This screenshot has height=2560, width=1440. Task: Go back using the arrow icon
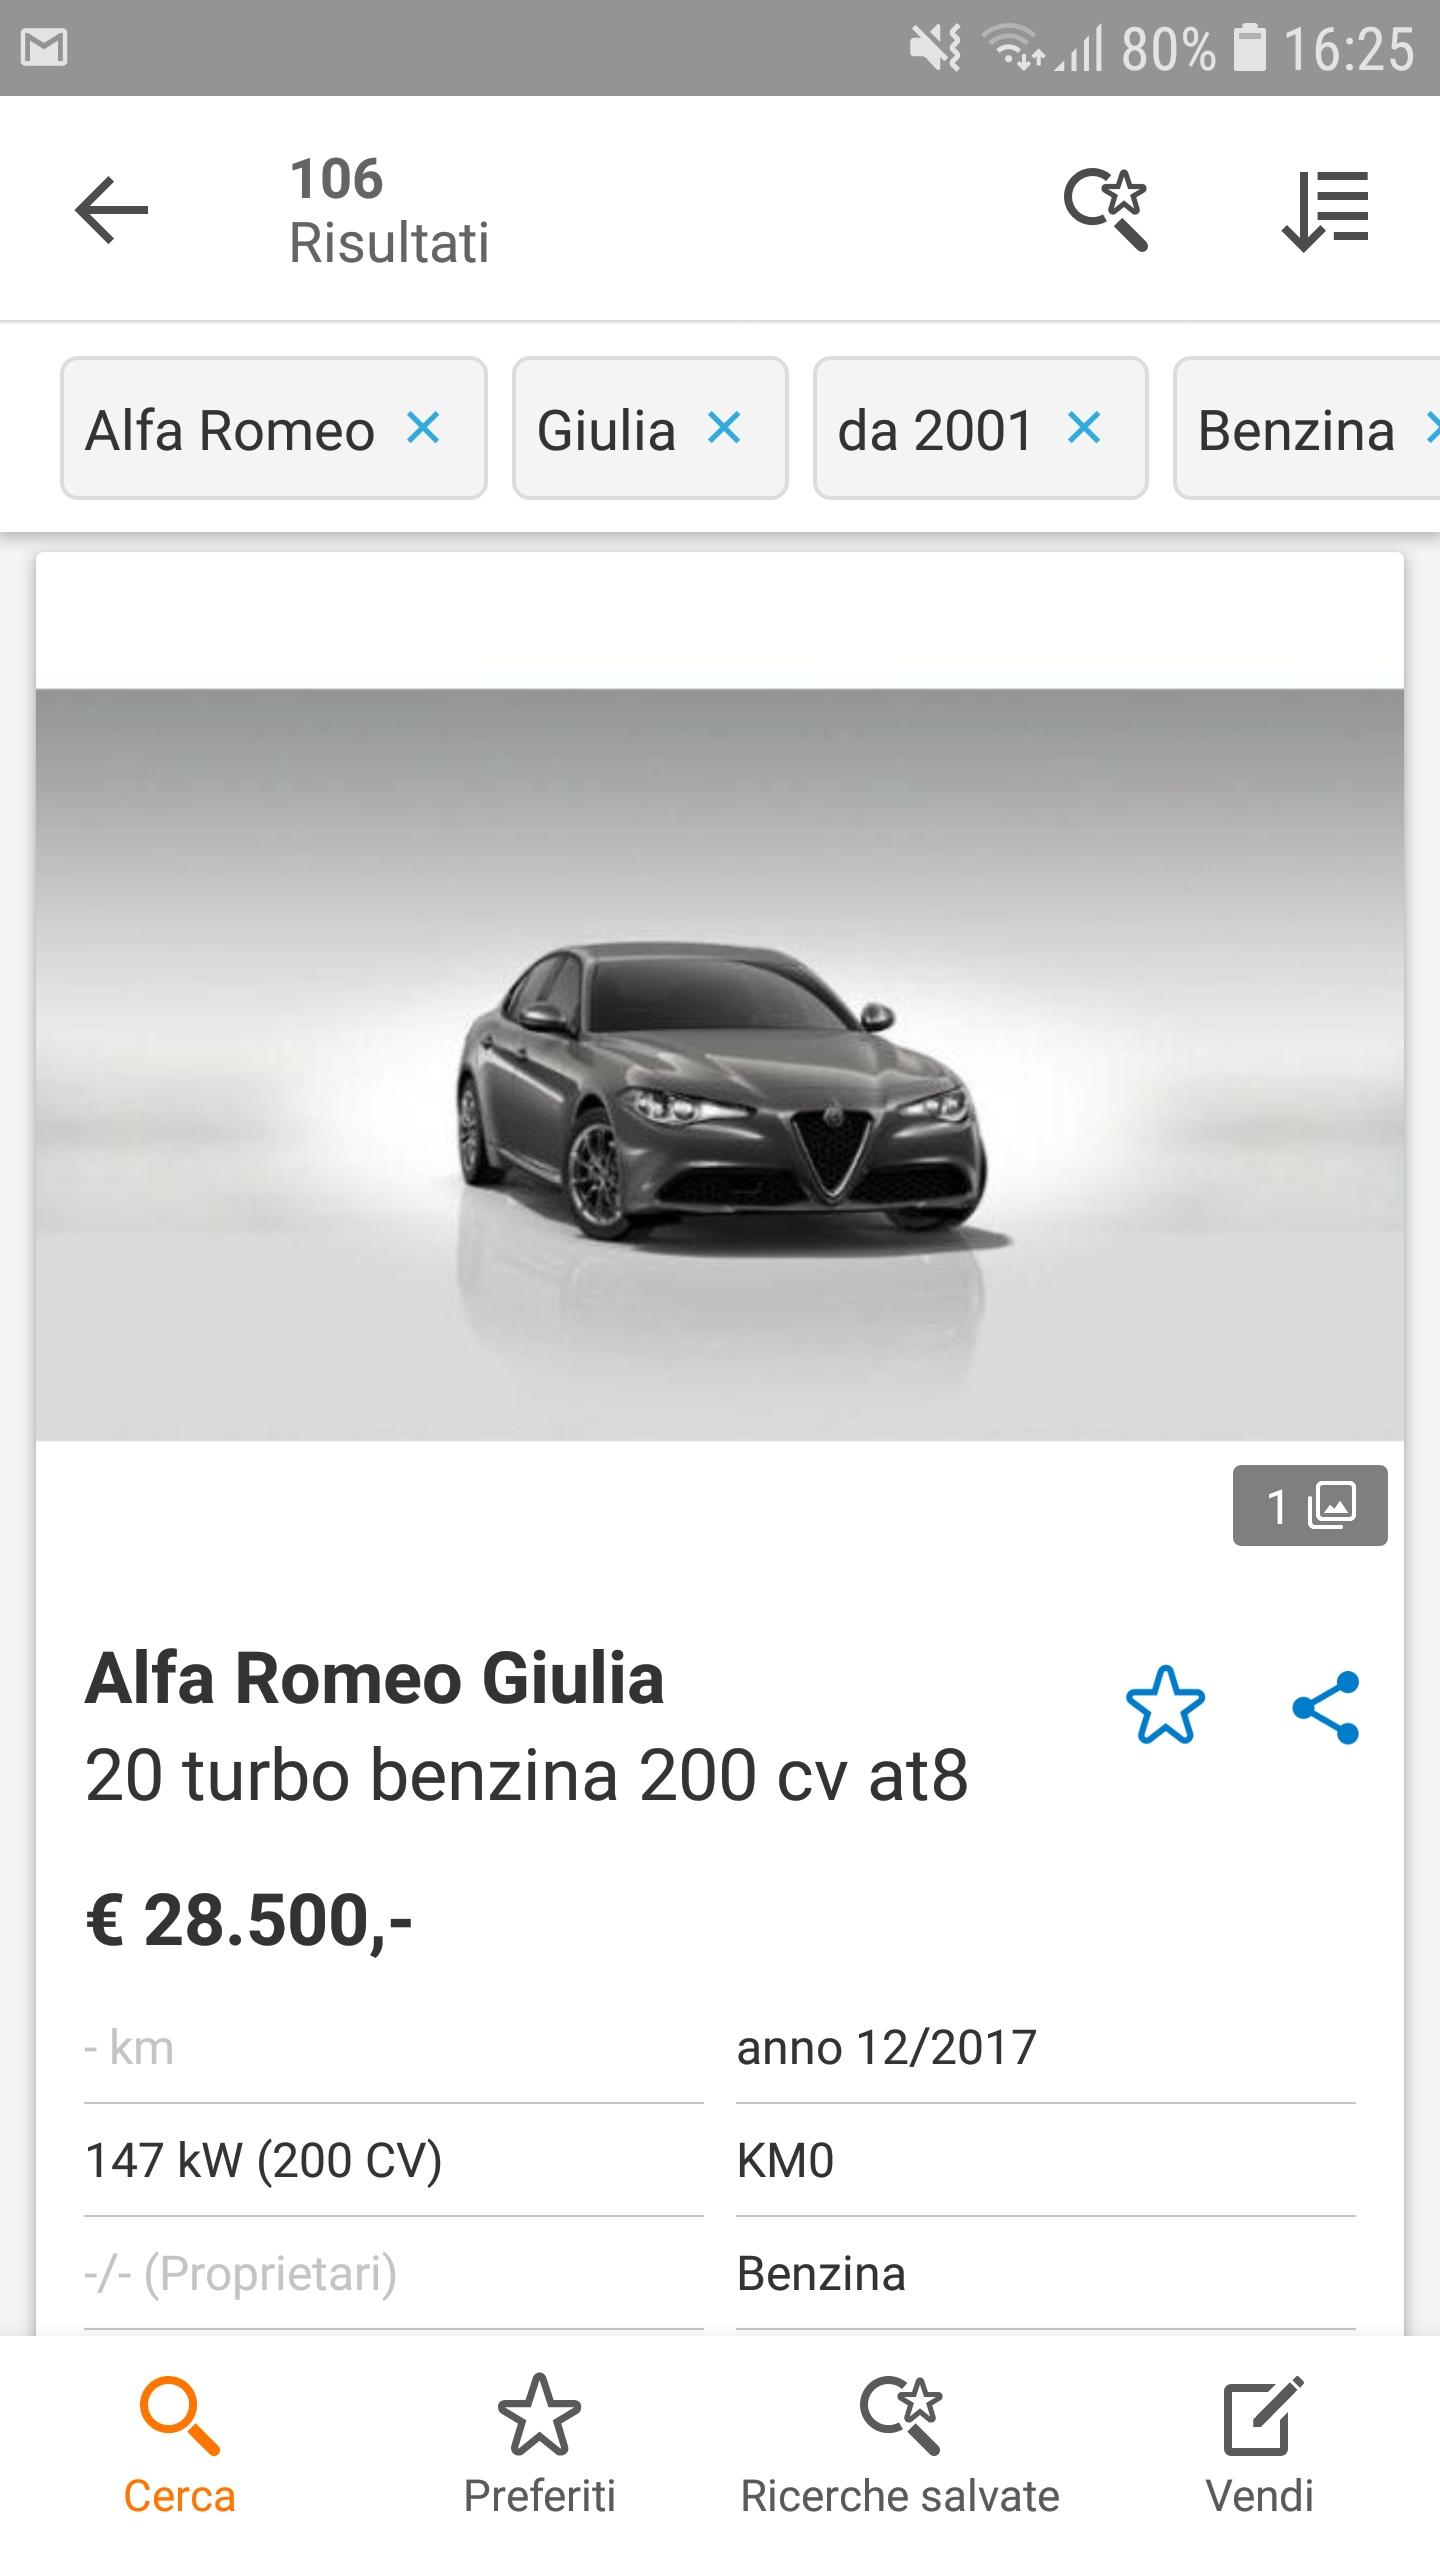111,210
